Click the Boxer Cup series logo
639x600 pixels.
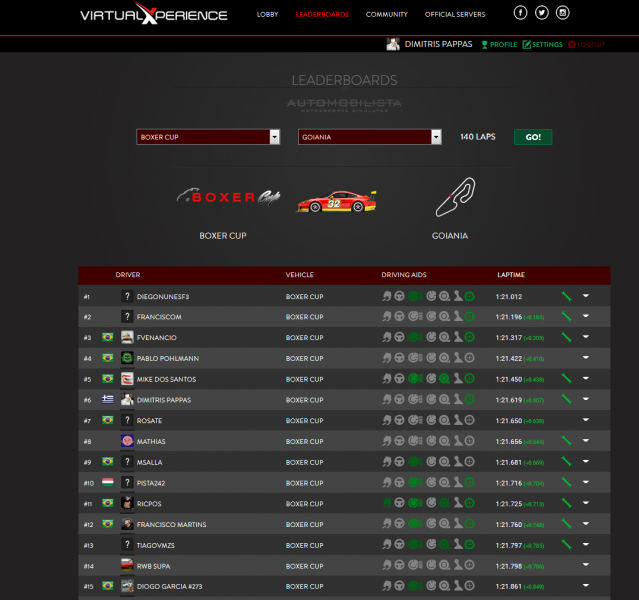(228, 197)
